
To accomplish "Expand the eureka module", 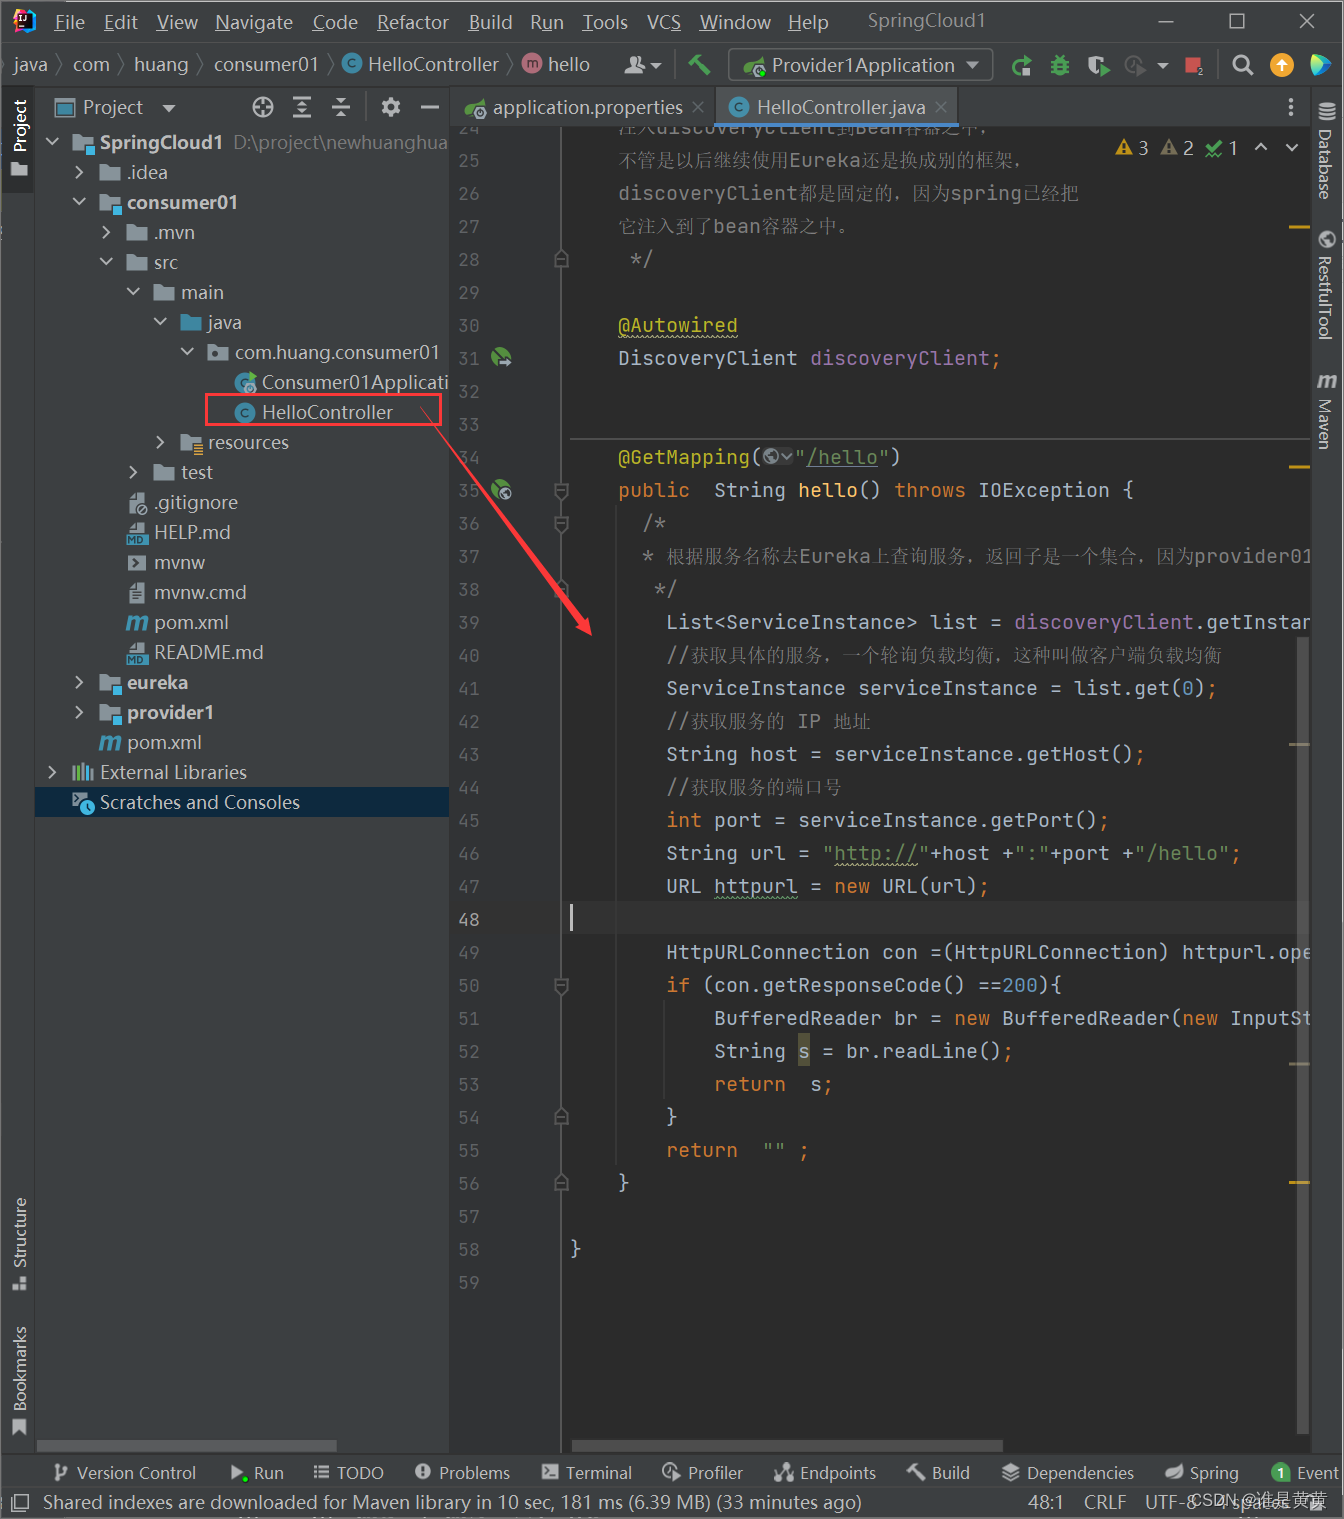I will point(80,682).
